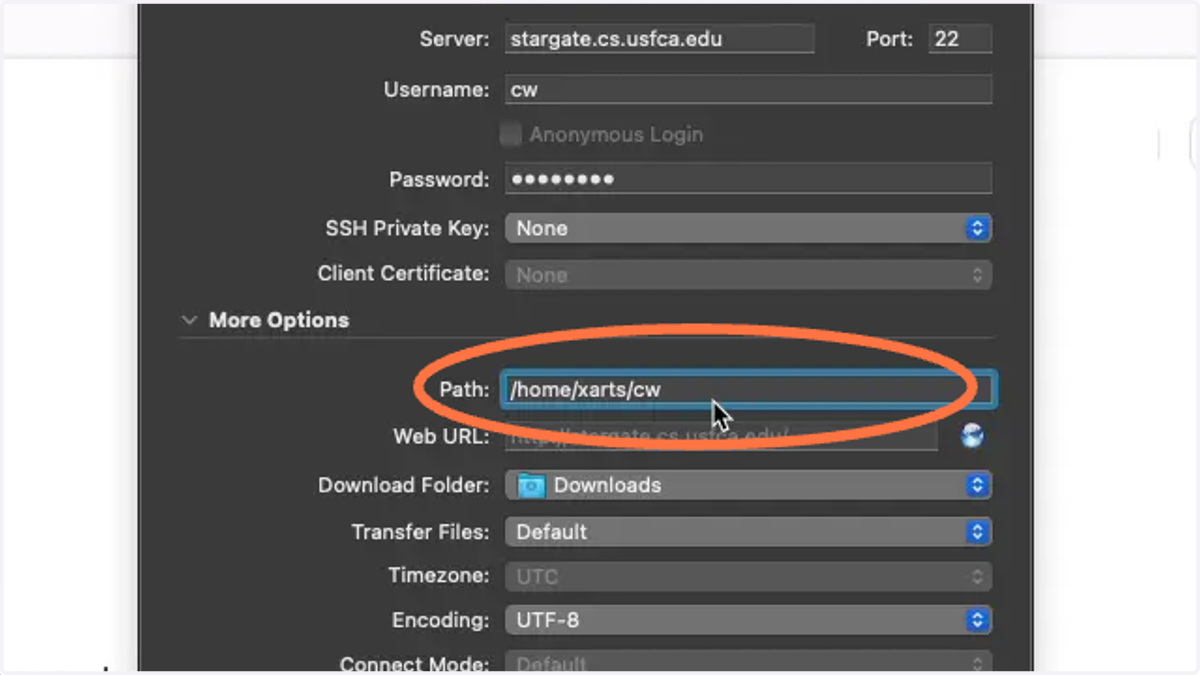Collapse the More Options section

(189, 321)
